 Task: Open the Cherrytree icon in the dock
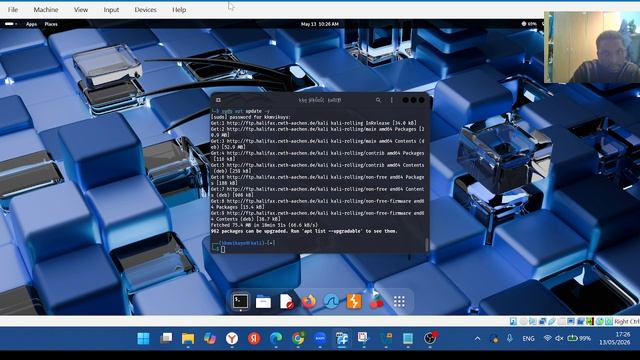coord(376,301)
